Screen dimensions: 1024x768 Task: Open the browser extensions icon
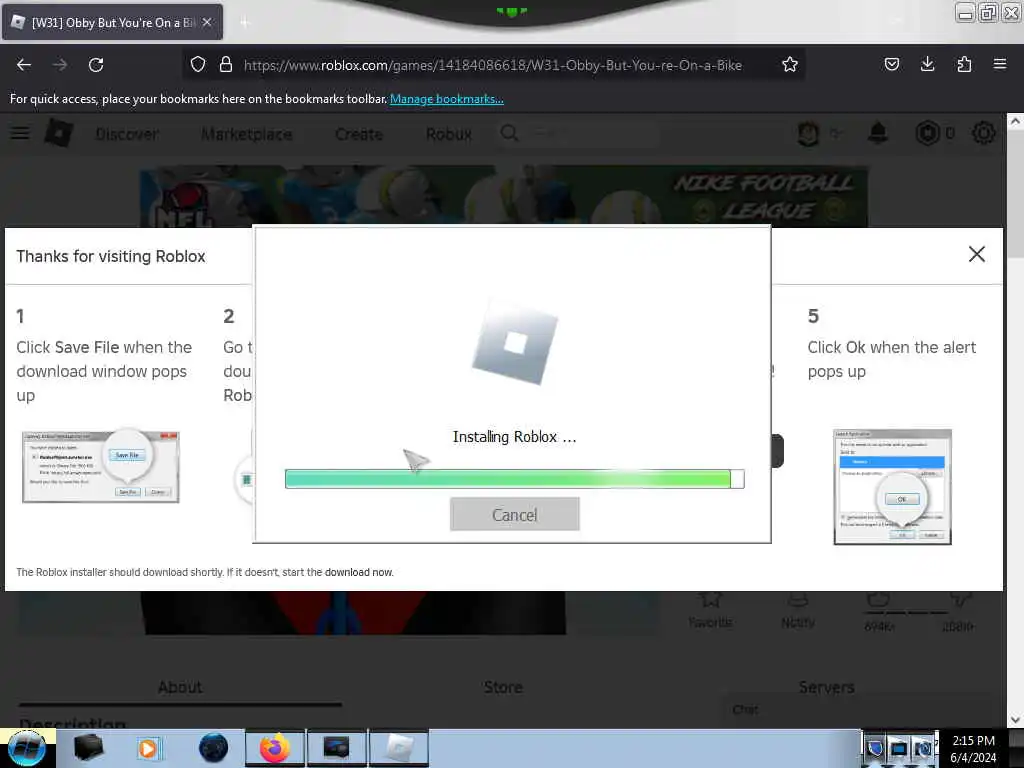[x=964, y=64]
